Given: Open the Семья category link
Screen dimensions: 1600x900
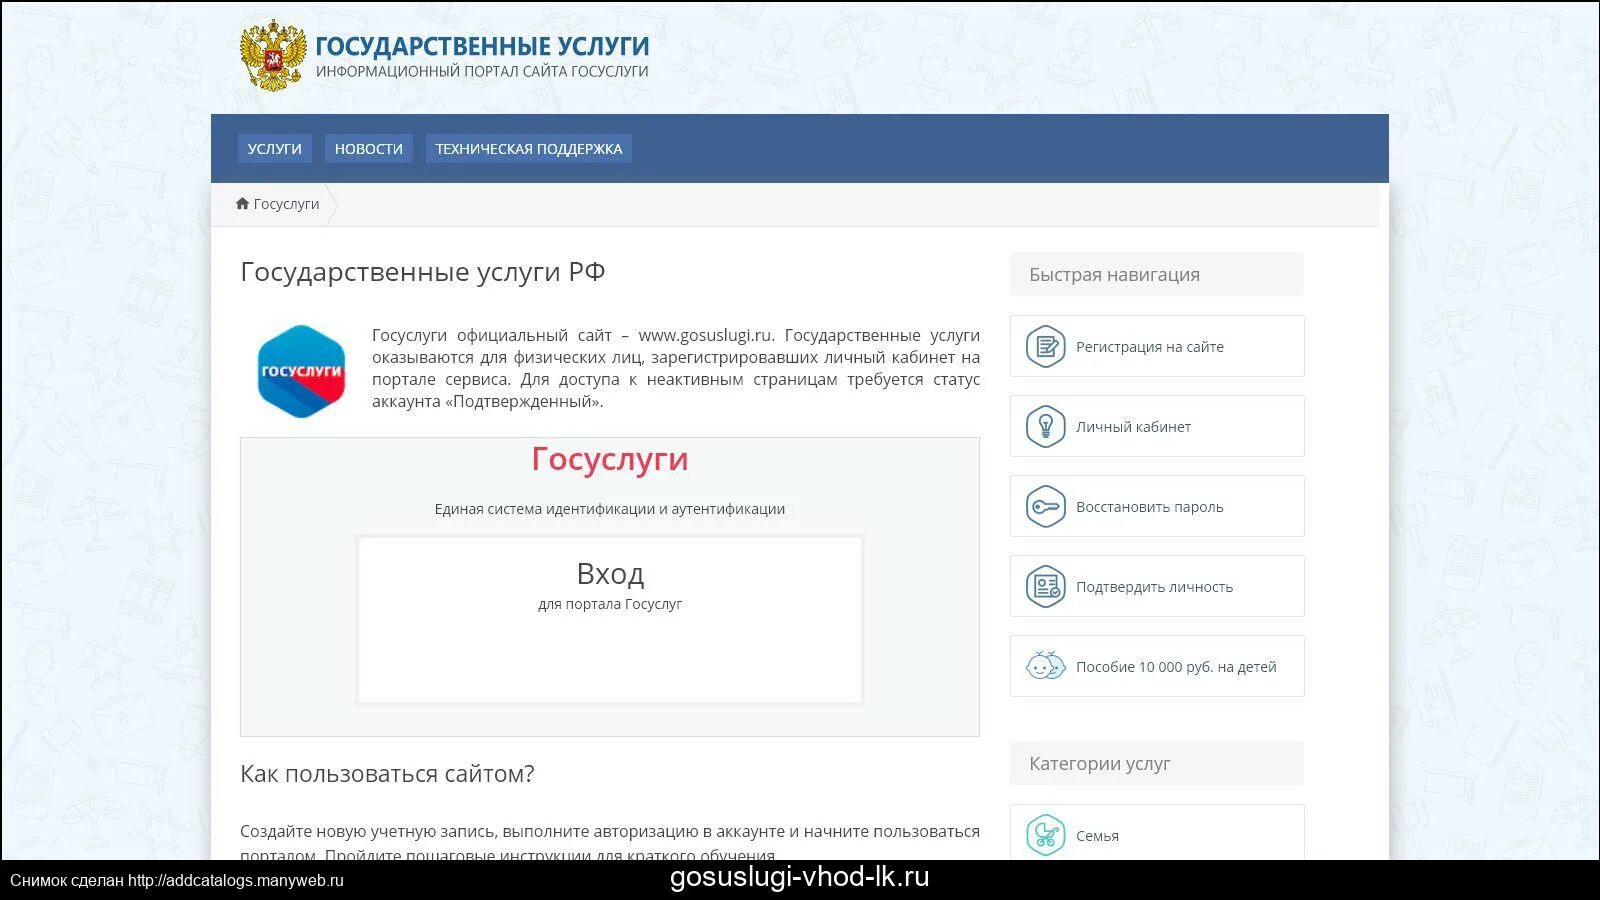Looking at the screenshot, I should click(x=1157, y=833).
